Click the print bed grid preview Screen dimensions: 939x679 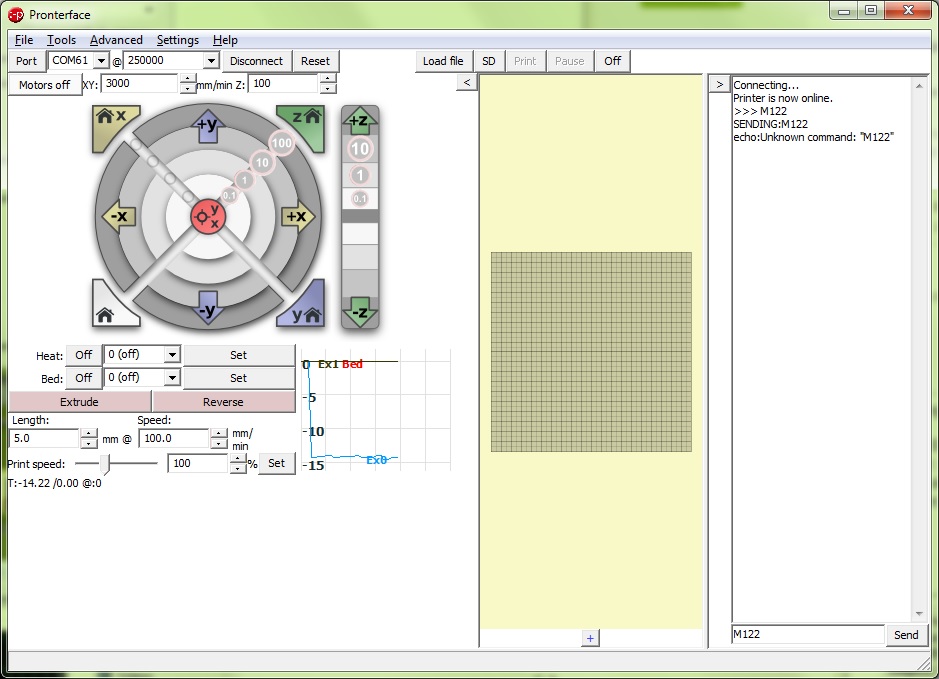point(591,351)
